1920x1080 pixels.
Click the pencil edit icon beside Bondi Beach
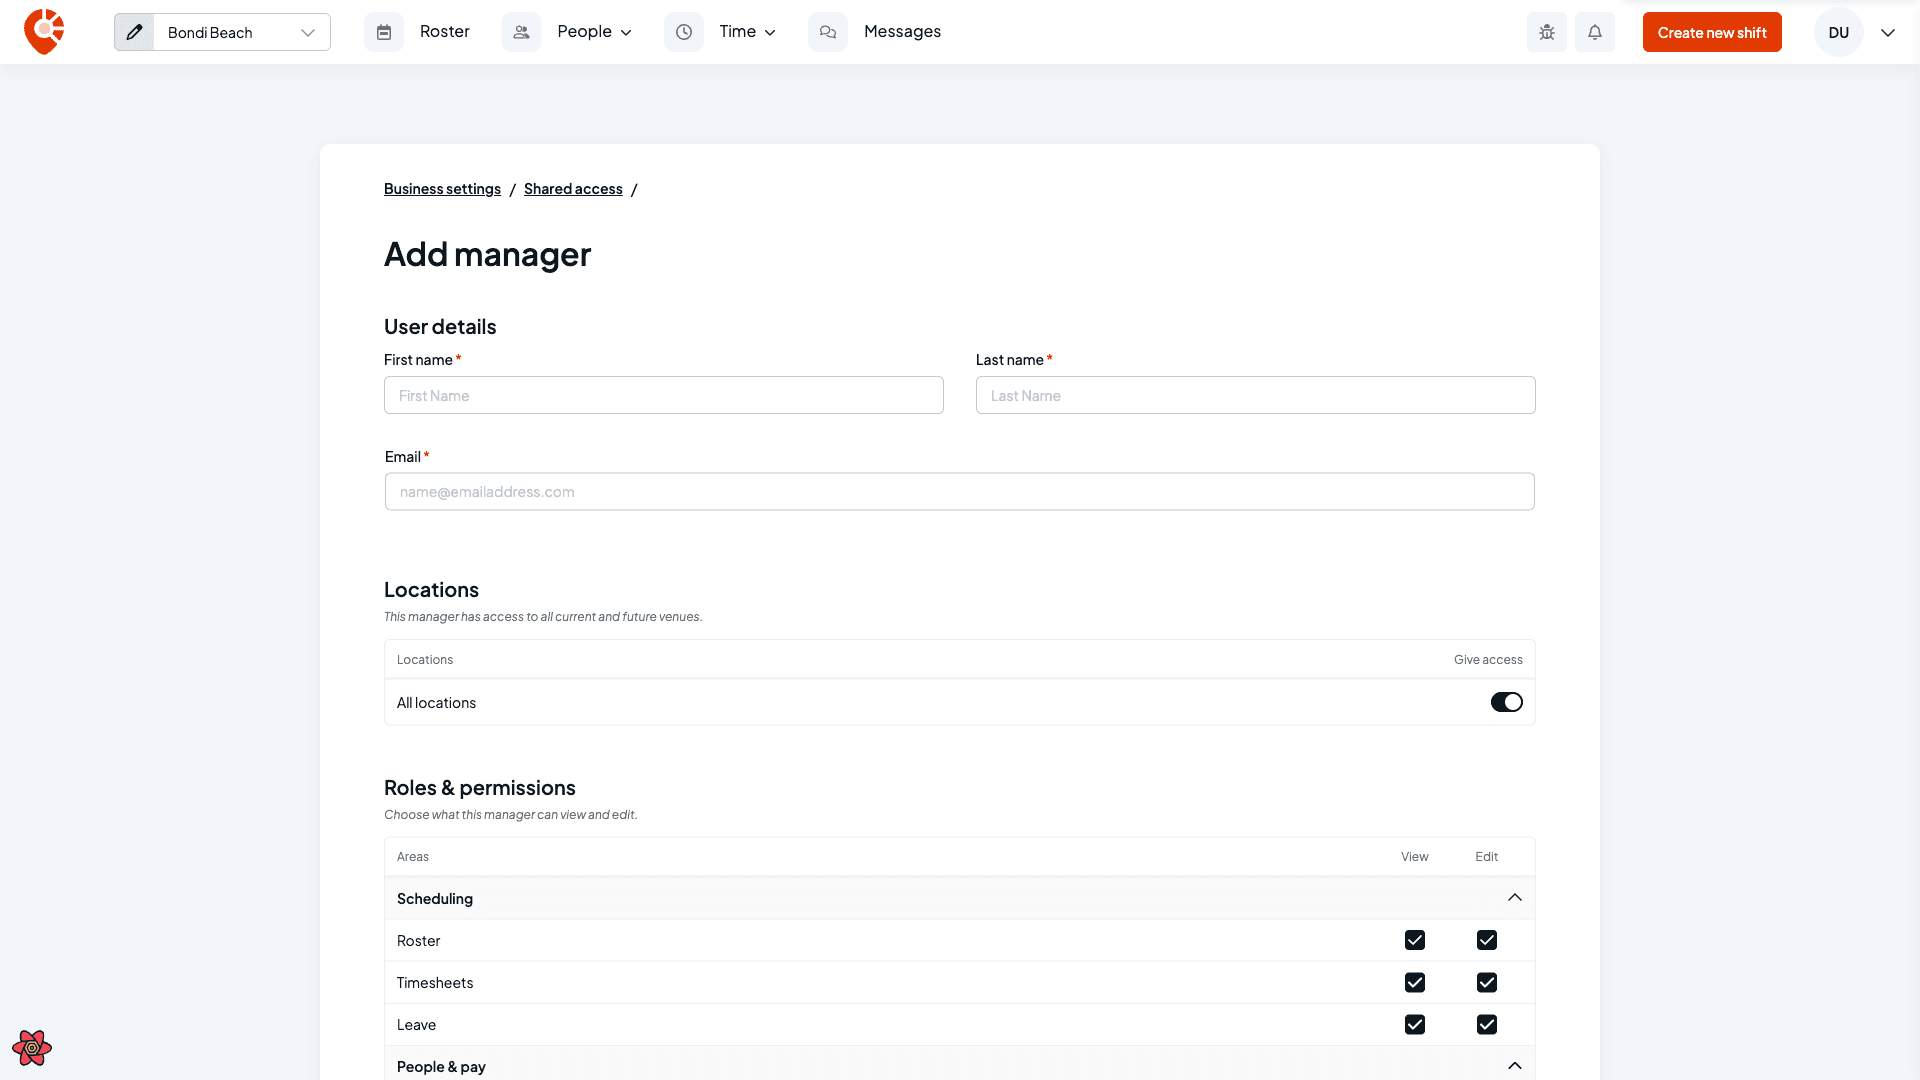click(x=134, y=32)
